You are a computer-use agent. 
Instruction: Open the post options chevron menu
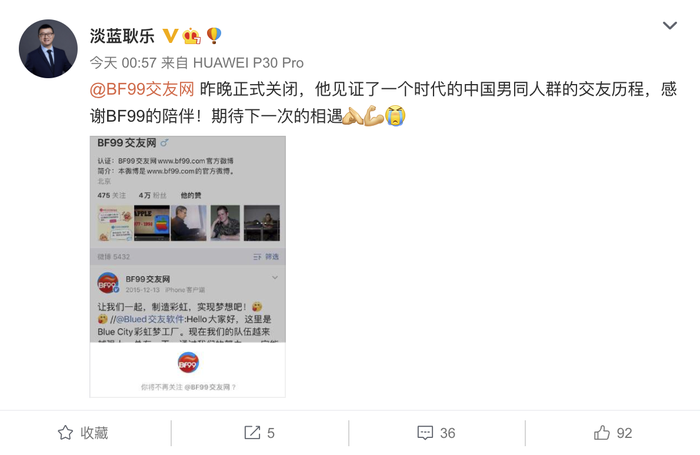click(670, 25)
